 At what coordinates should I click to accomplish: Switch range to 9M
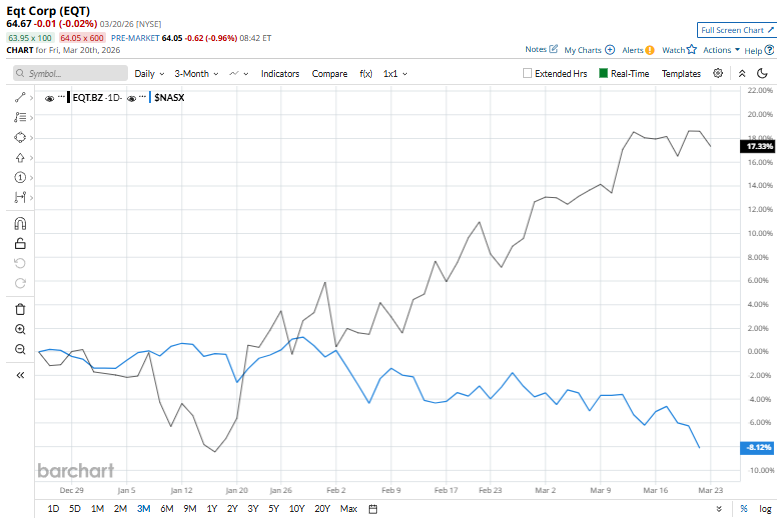point(190,509)
